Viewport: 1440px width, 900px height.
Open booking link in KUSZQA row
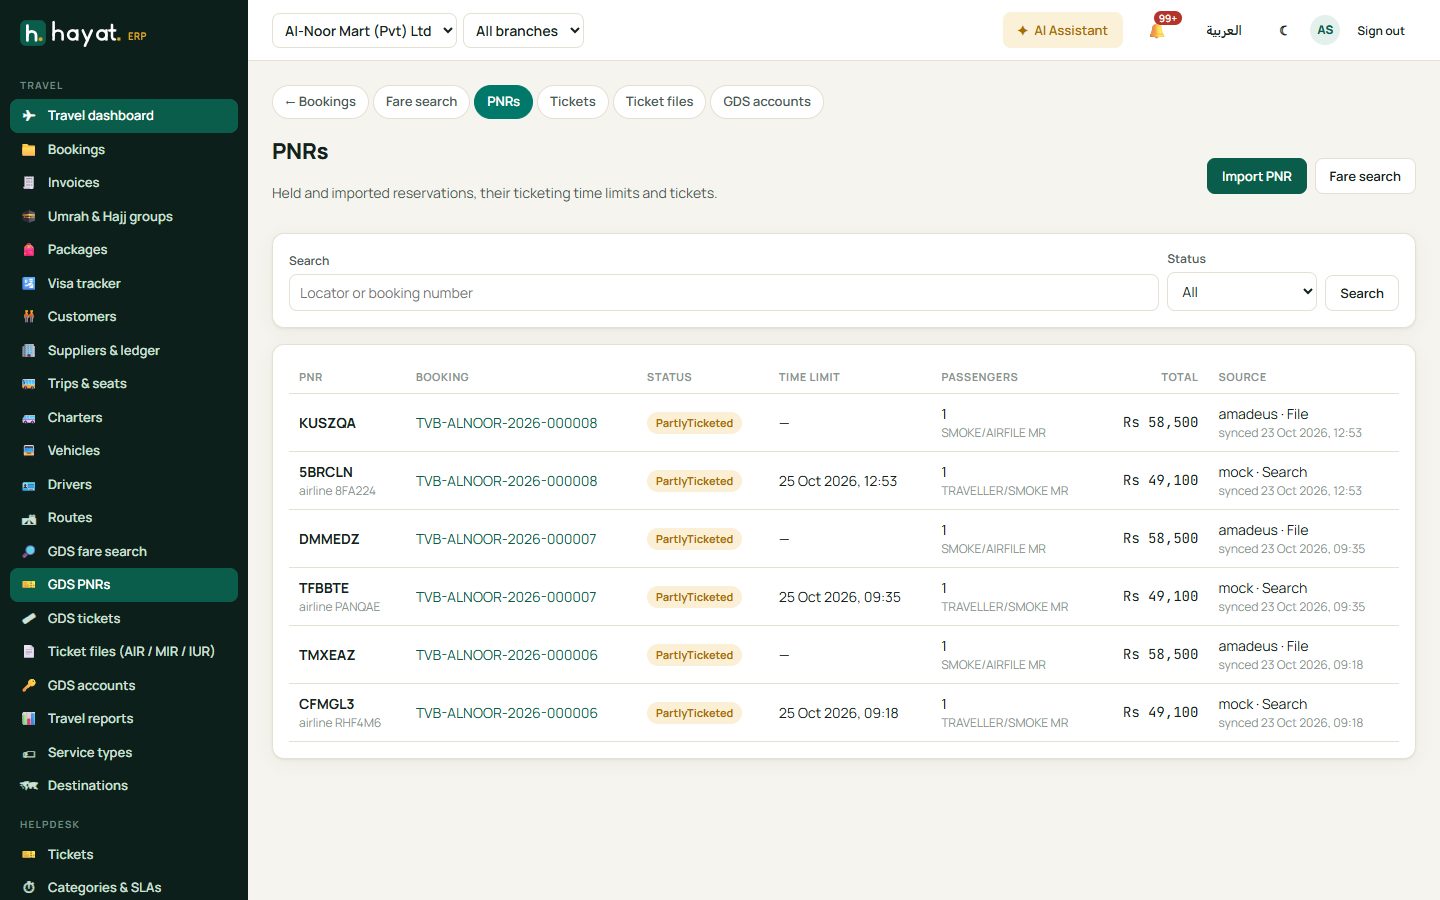click(x=506, y=423)
